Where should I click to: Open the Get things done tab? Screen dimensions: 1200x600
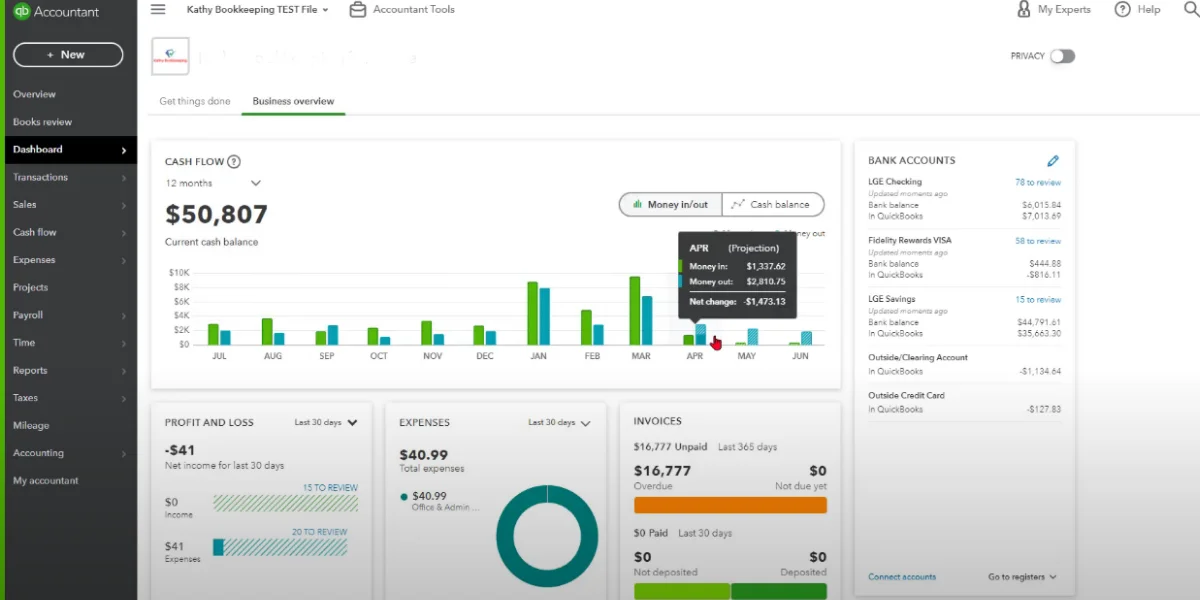tap(195, 101)
